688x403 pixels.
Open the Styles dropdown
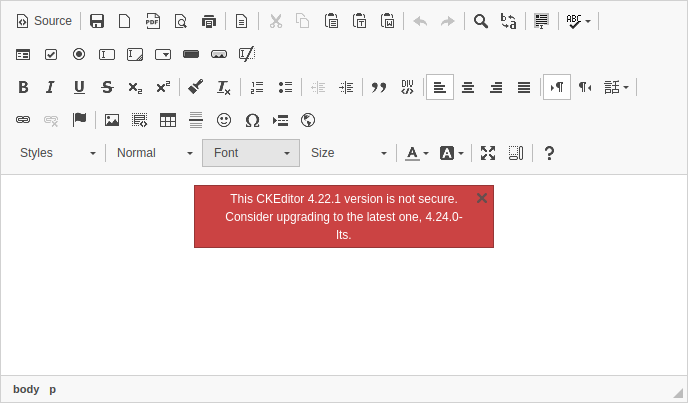tap(57, 153)
